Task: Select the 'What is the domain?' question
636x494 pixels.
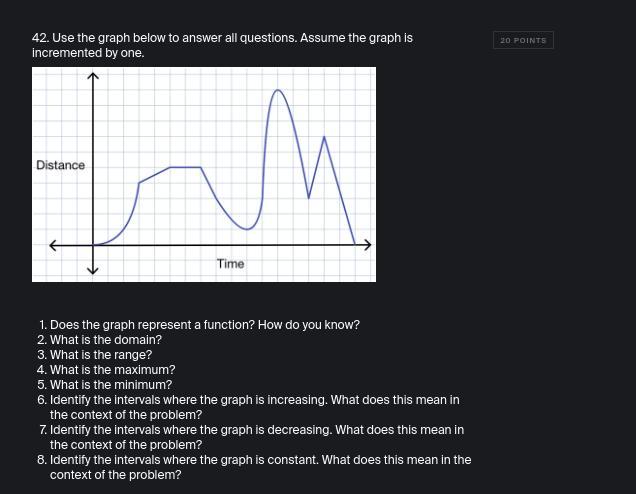Action: pyautogui.click(x=99, y=340)
